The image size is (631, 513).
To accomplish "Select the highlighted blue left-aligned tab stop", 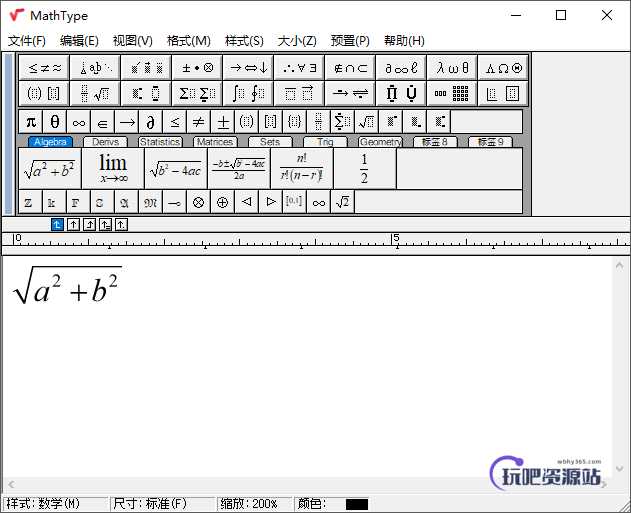I will 57,225.
